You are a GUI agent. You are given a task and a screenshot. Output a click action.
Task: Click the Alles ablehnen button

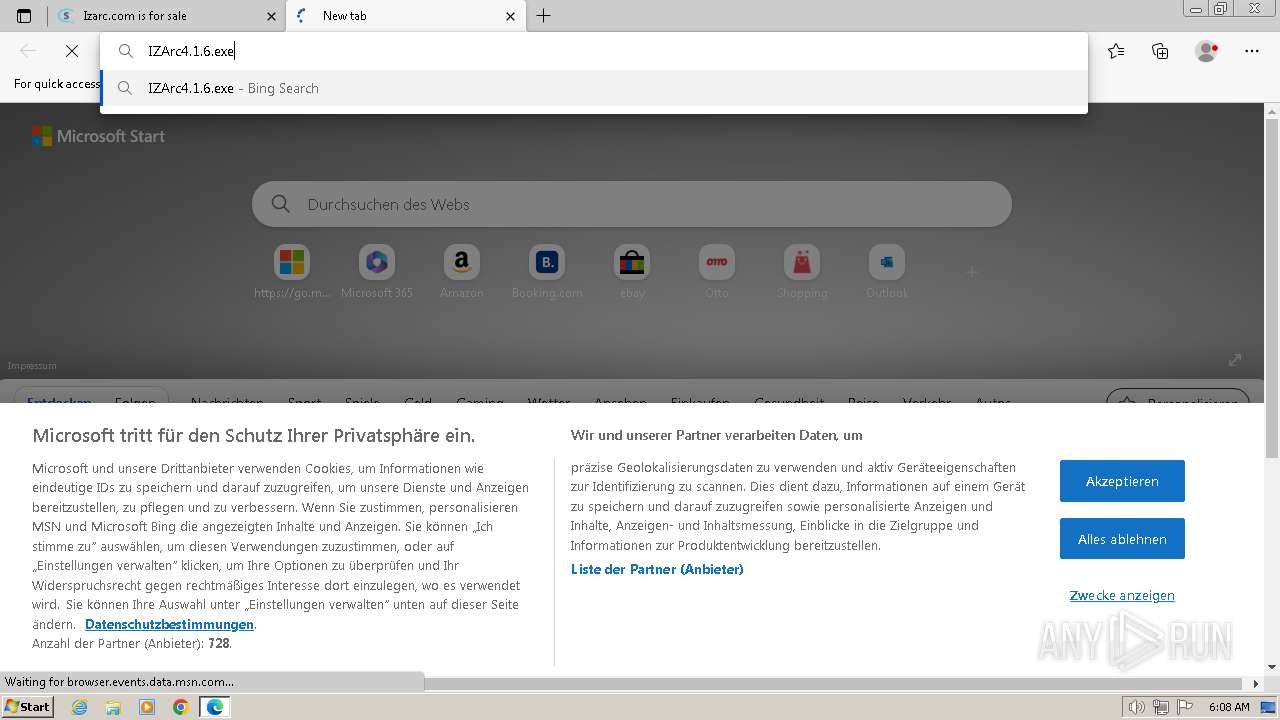[1122, 539]
